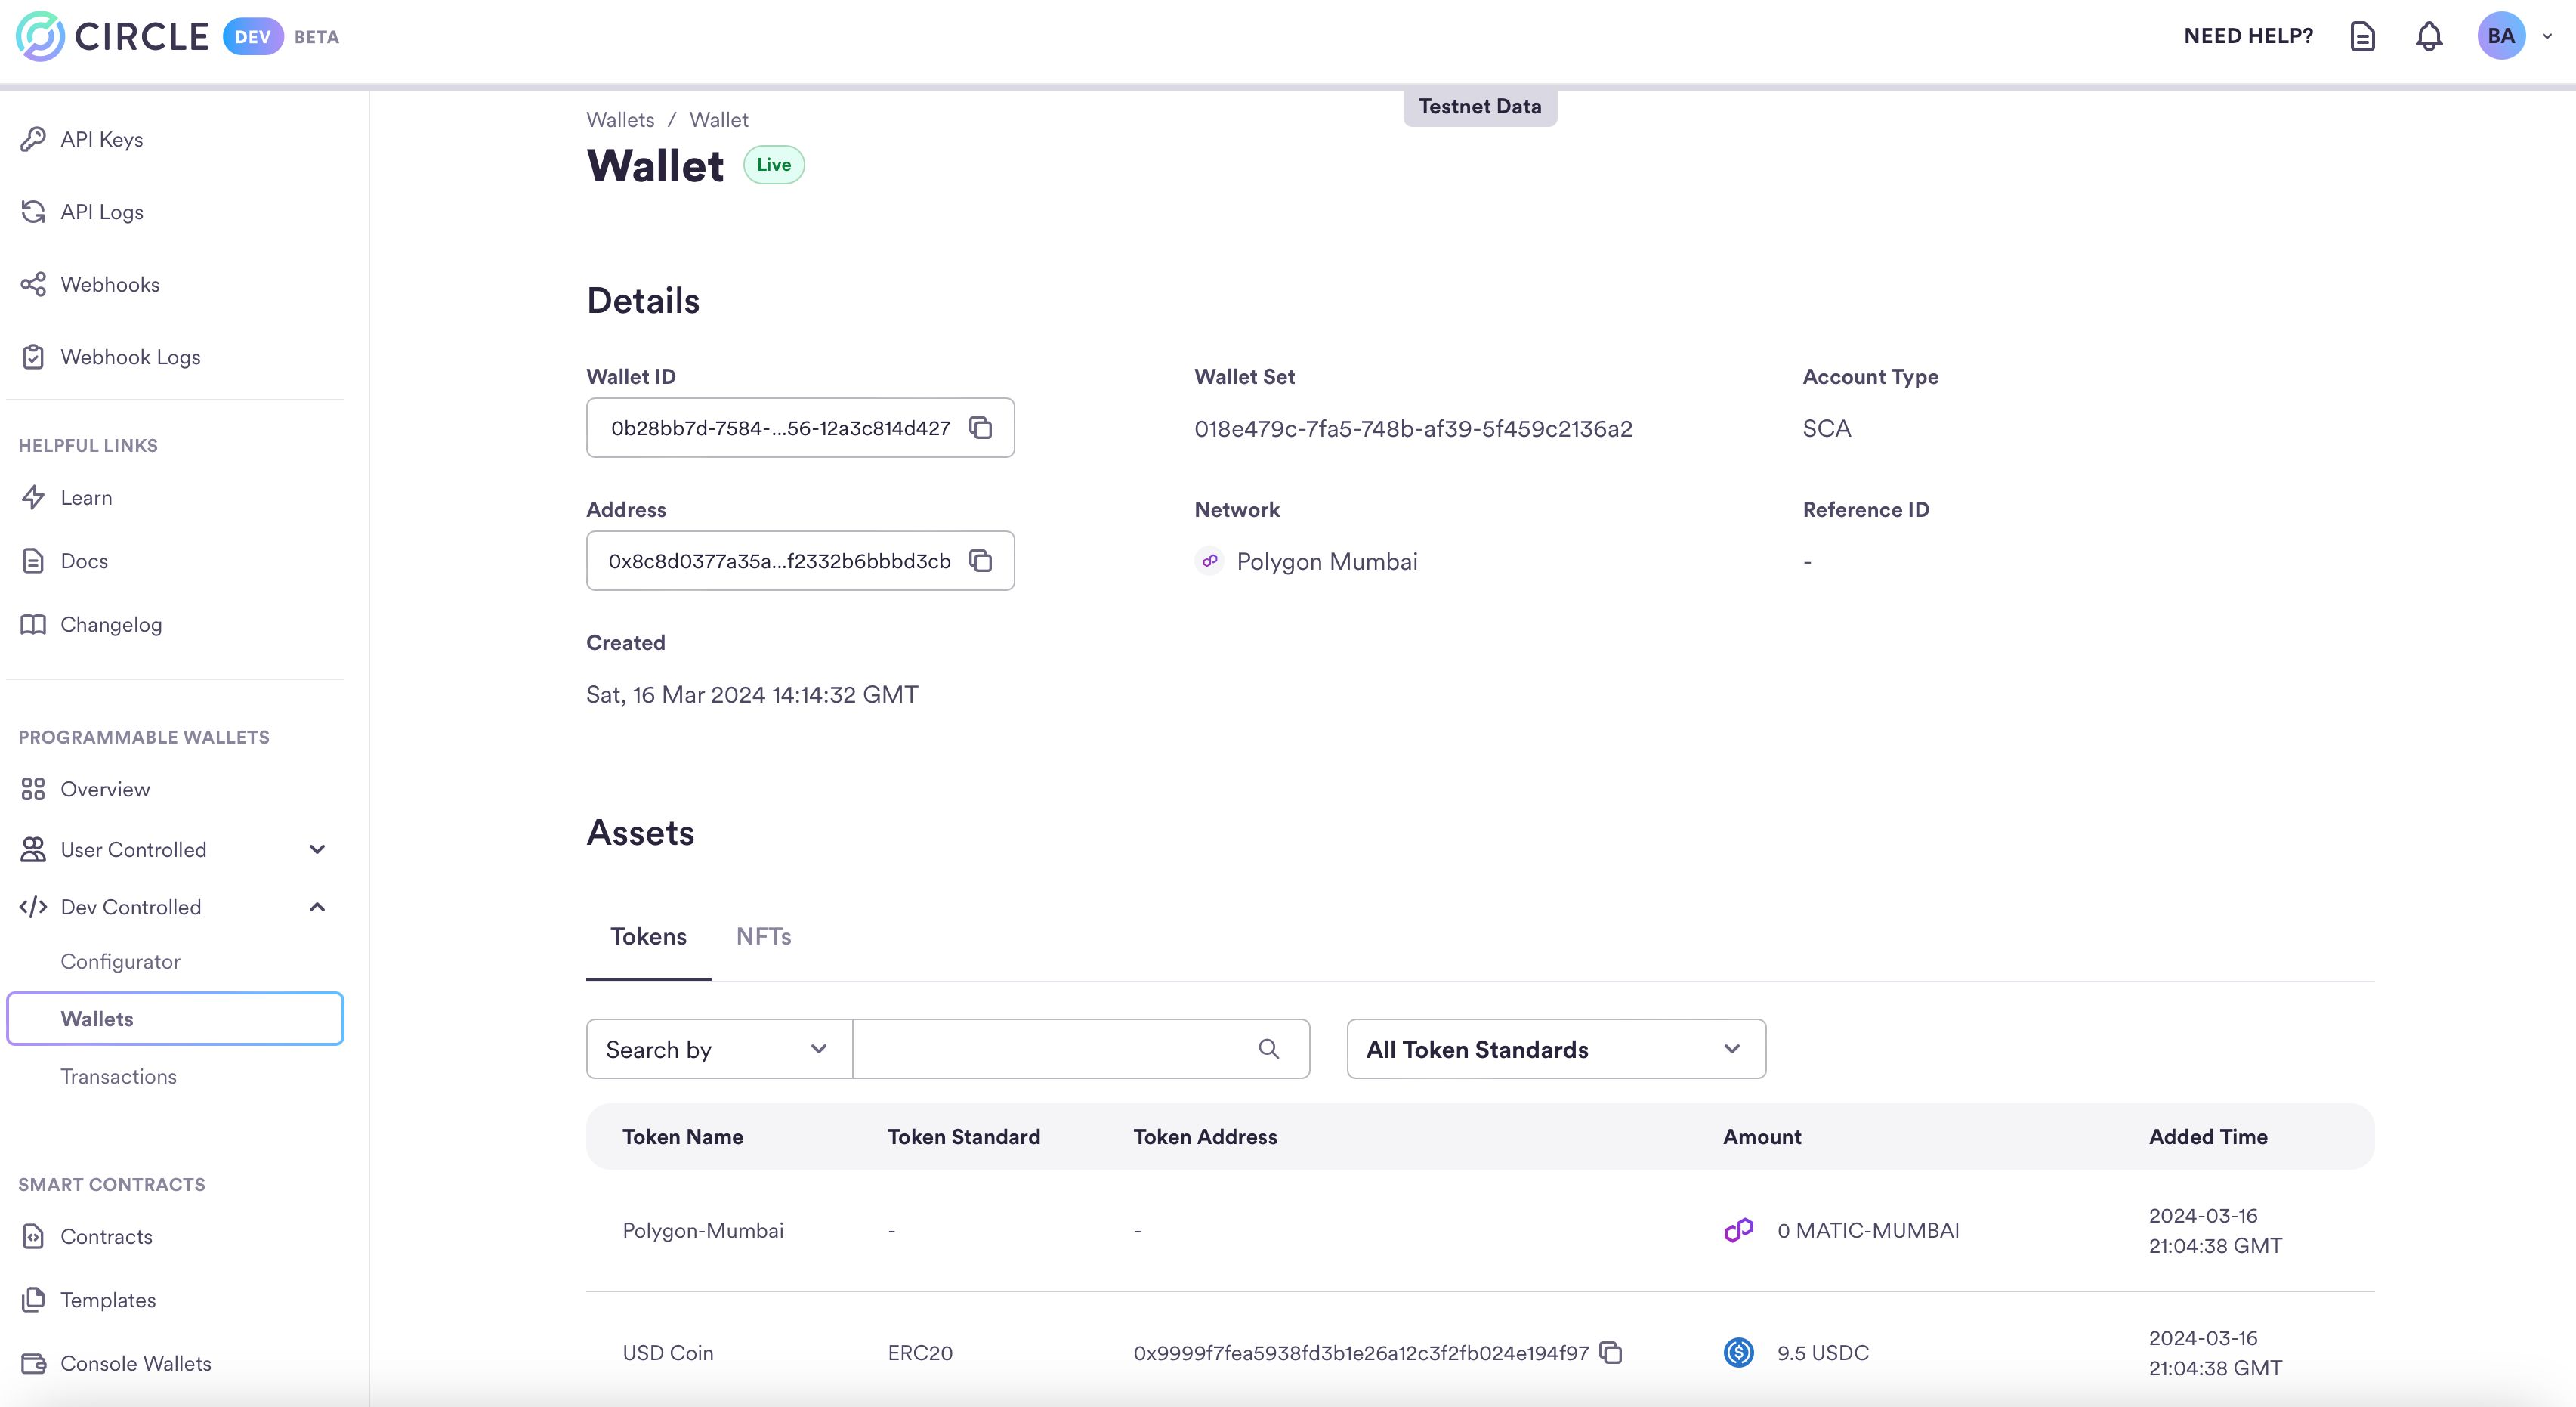
Task: Click the USDC coin icon
Action: click(1739, 1352)
